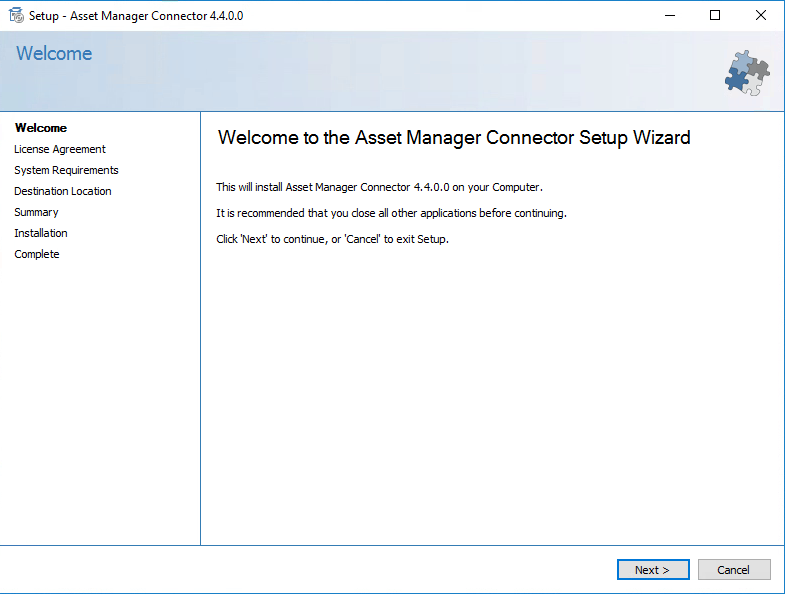
Task: Click the setup installer icon in title bar
Action: (x=16, y=16)
